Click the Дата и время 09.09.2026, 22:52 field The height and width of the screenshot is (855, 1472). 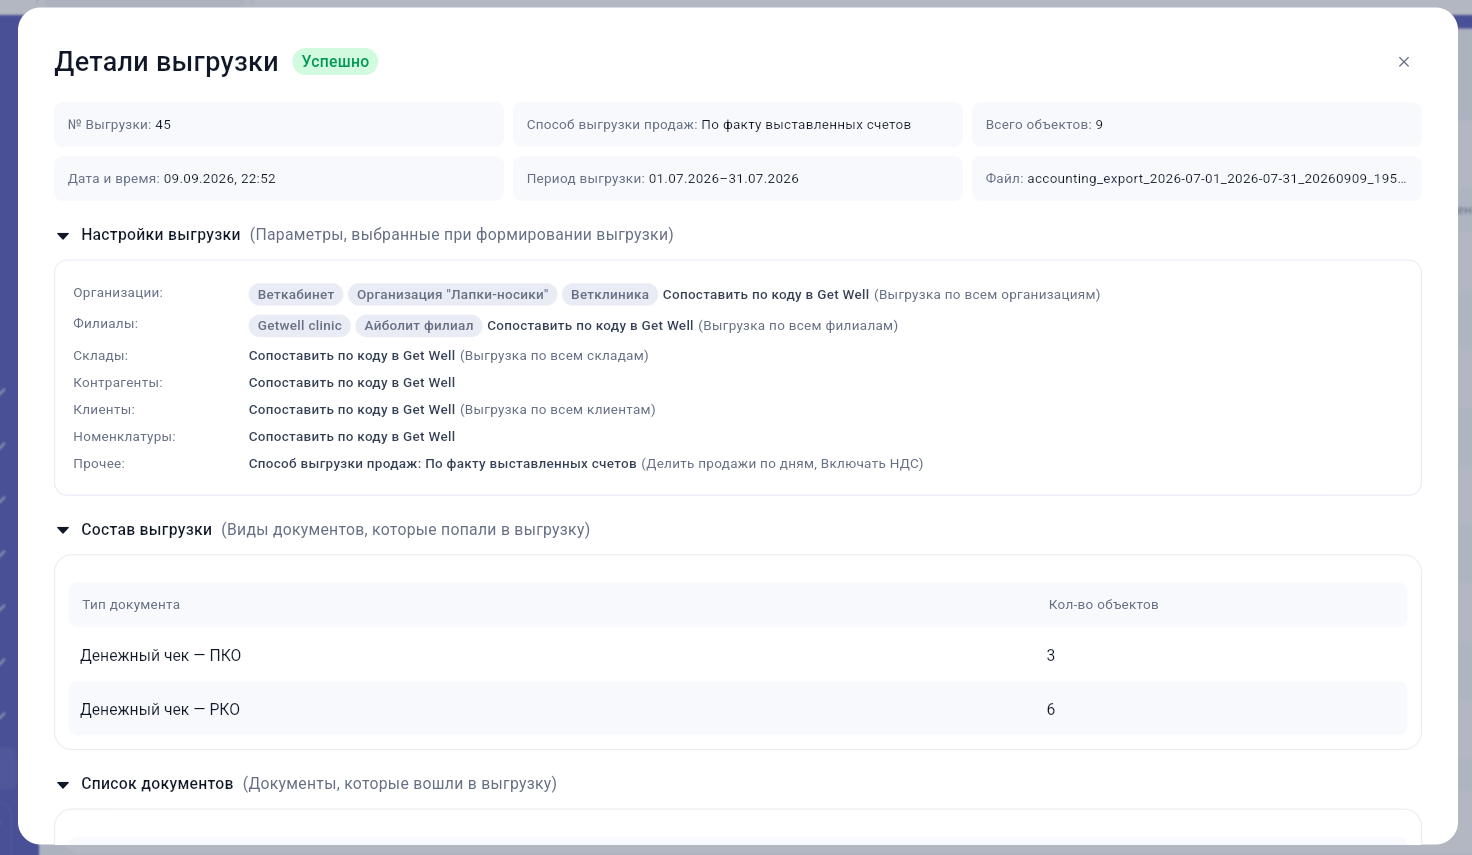click(279, 179)
